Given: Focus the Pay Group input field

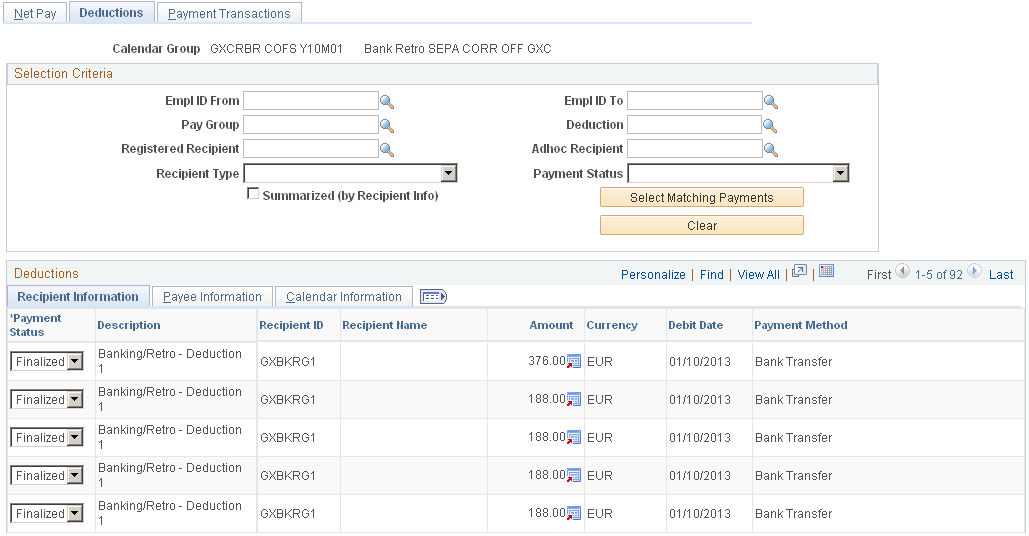Looking at the screenshot, I should coord(310,125).
